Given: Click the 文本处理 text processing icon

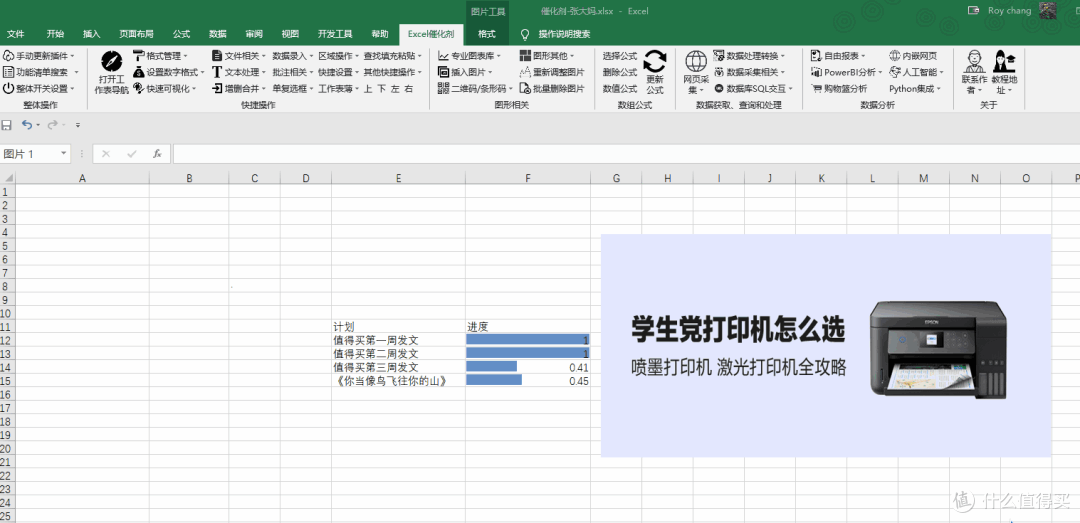Looking at the screenshot, I should (x=217, y=72).
